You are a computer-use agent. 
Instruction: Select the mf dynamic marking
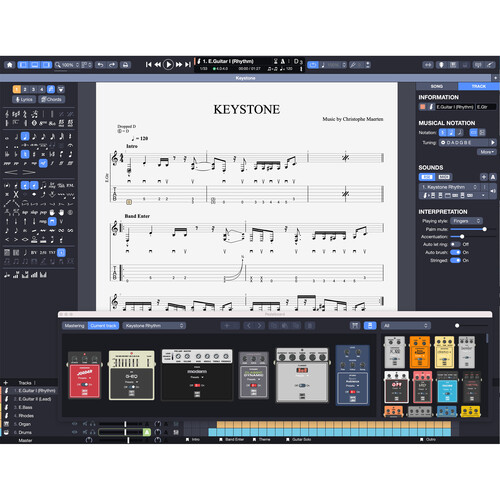pos(43,163)
